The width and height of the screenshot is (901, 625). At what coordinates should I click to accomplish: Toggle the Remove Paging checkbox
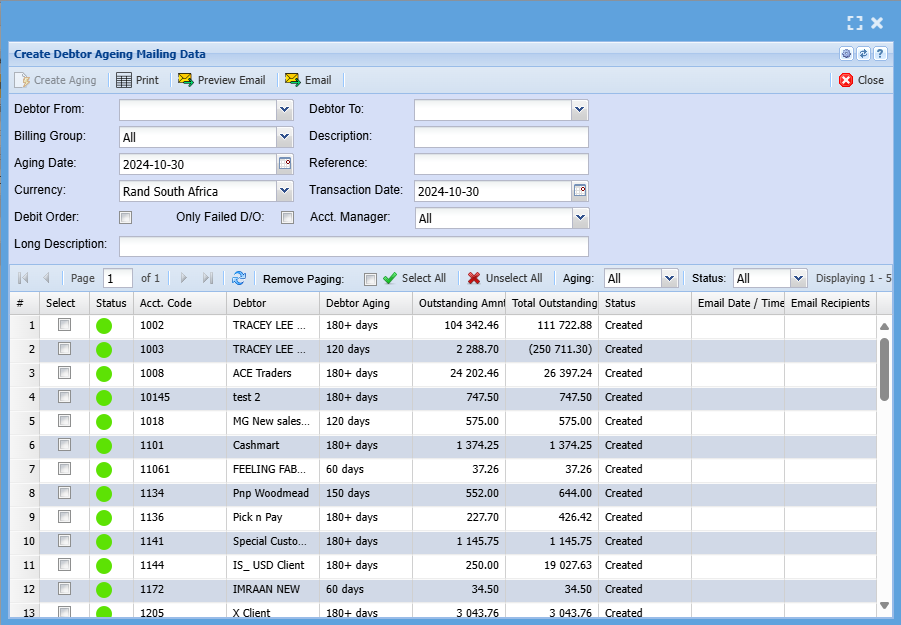pos(370,279)
